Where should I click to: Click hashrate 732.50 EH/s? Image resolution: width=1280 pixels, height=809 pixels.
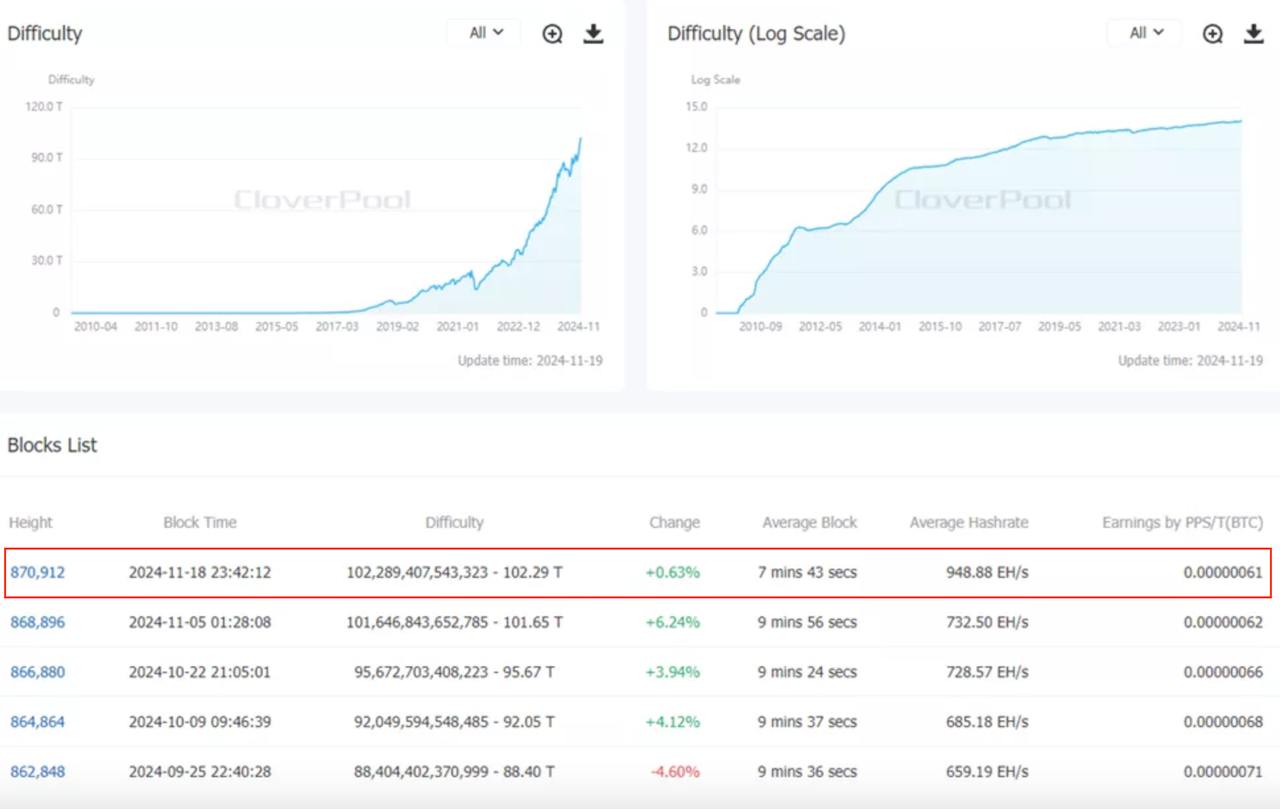(x=987, y=622)
